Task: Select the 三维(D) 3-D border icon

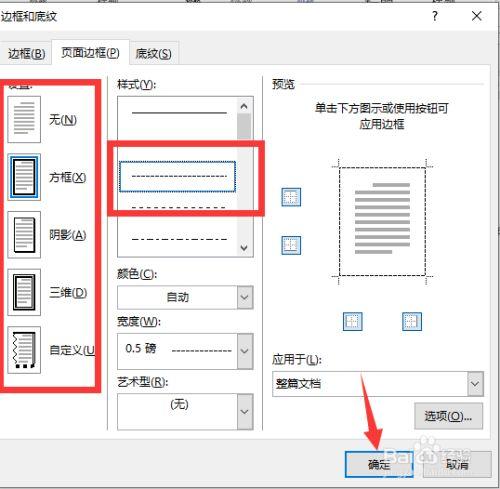Action: coord(24,292)
